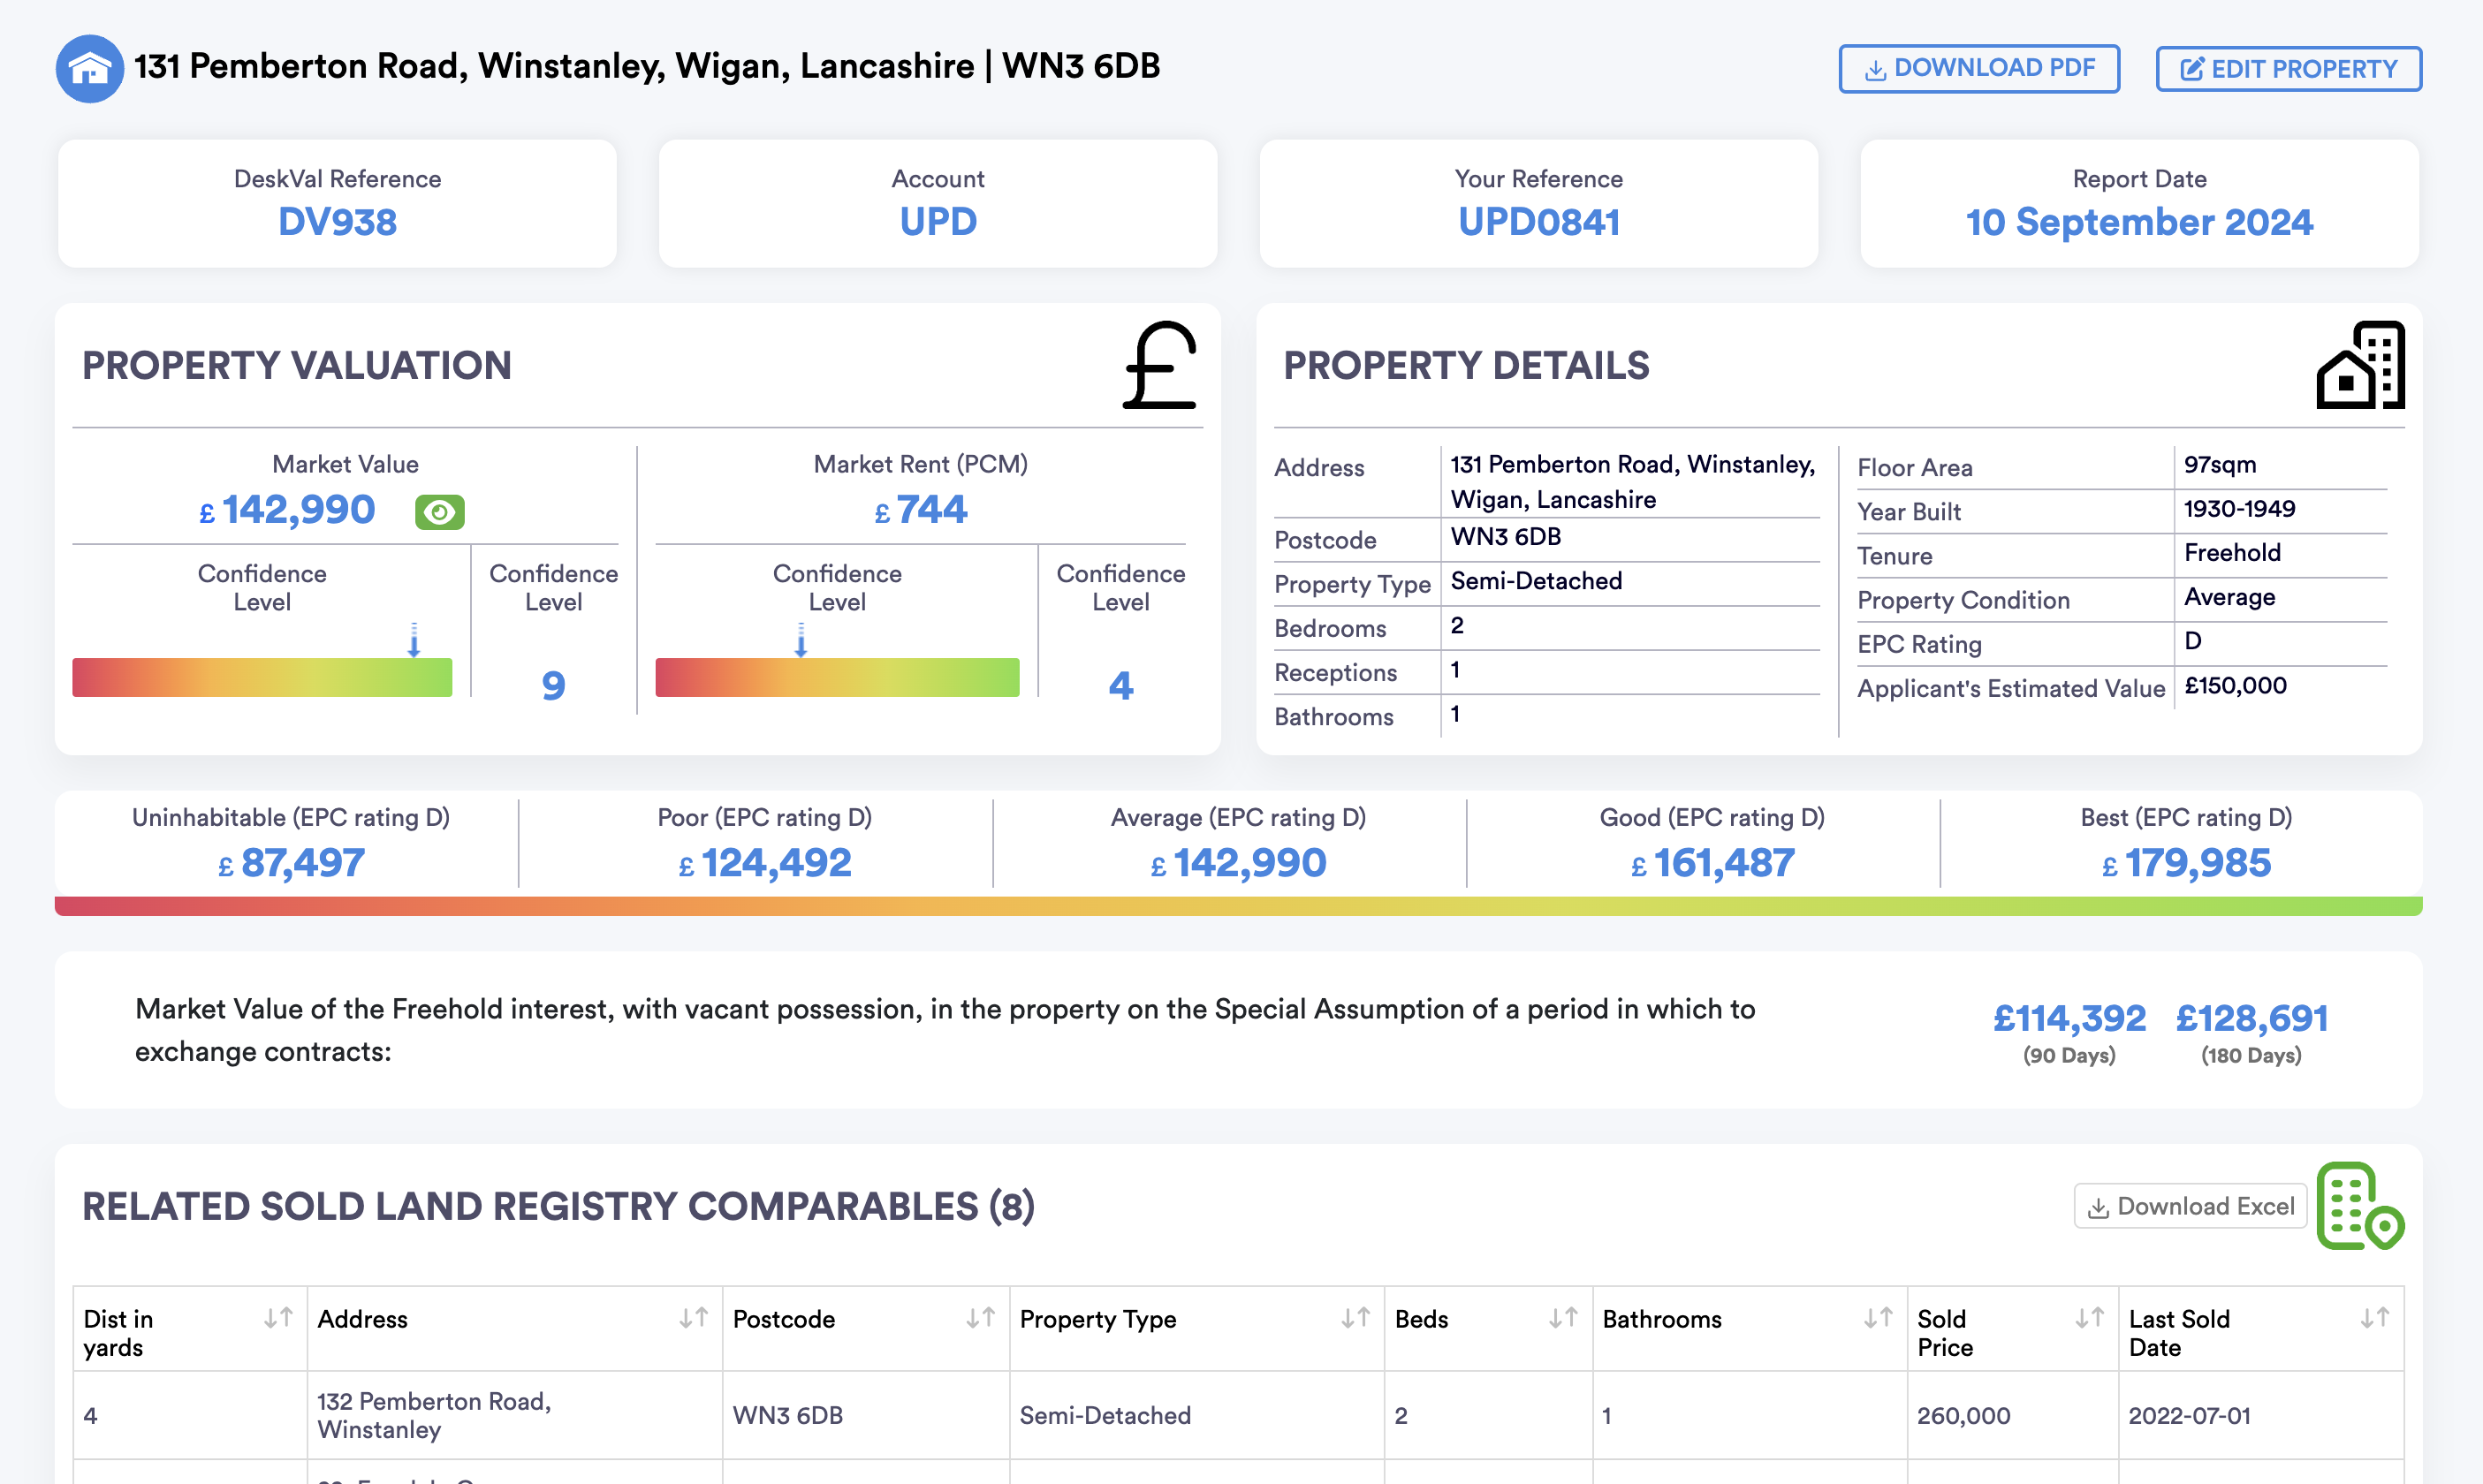Click the pencil icon inside Edit Property button
Viewport: 2483px width, 1484px height.
[2192, 68]
